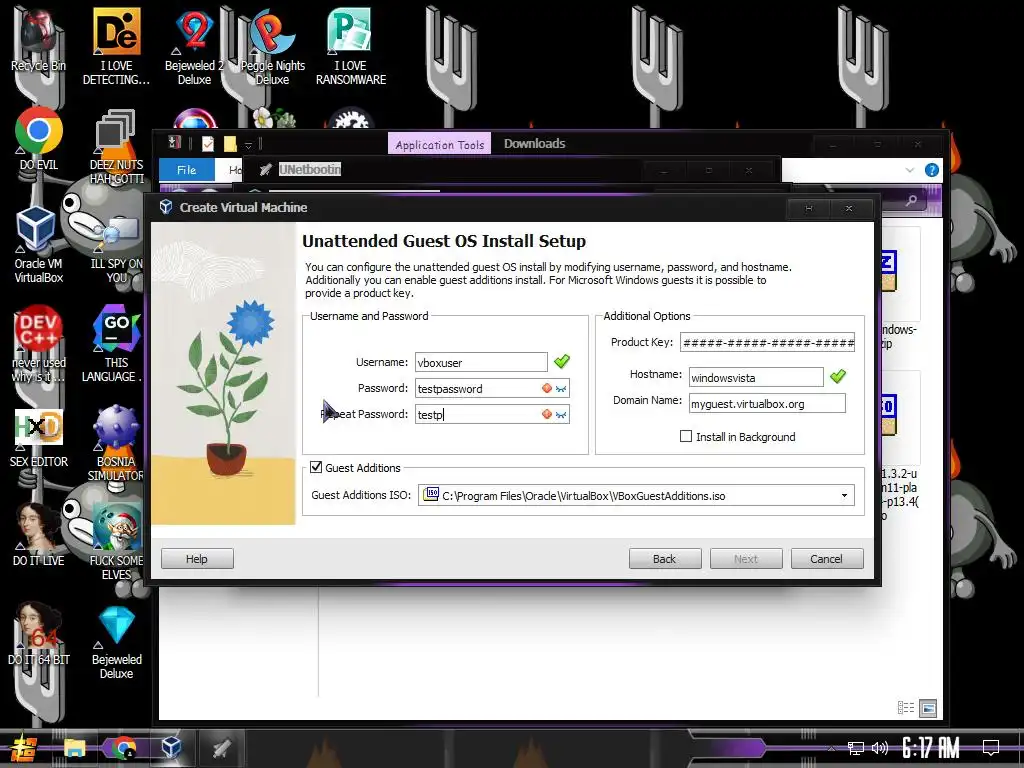Open the Recycle Bin desktop icon
This screenshot has width=1024, height=768.
point(38,39)
